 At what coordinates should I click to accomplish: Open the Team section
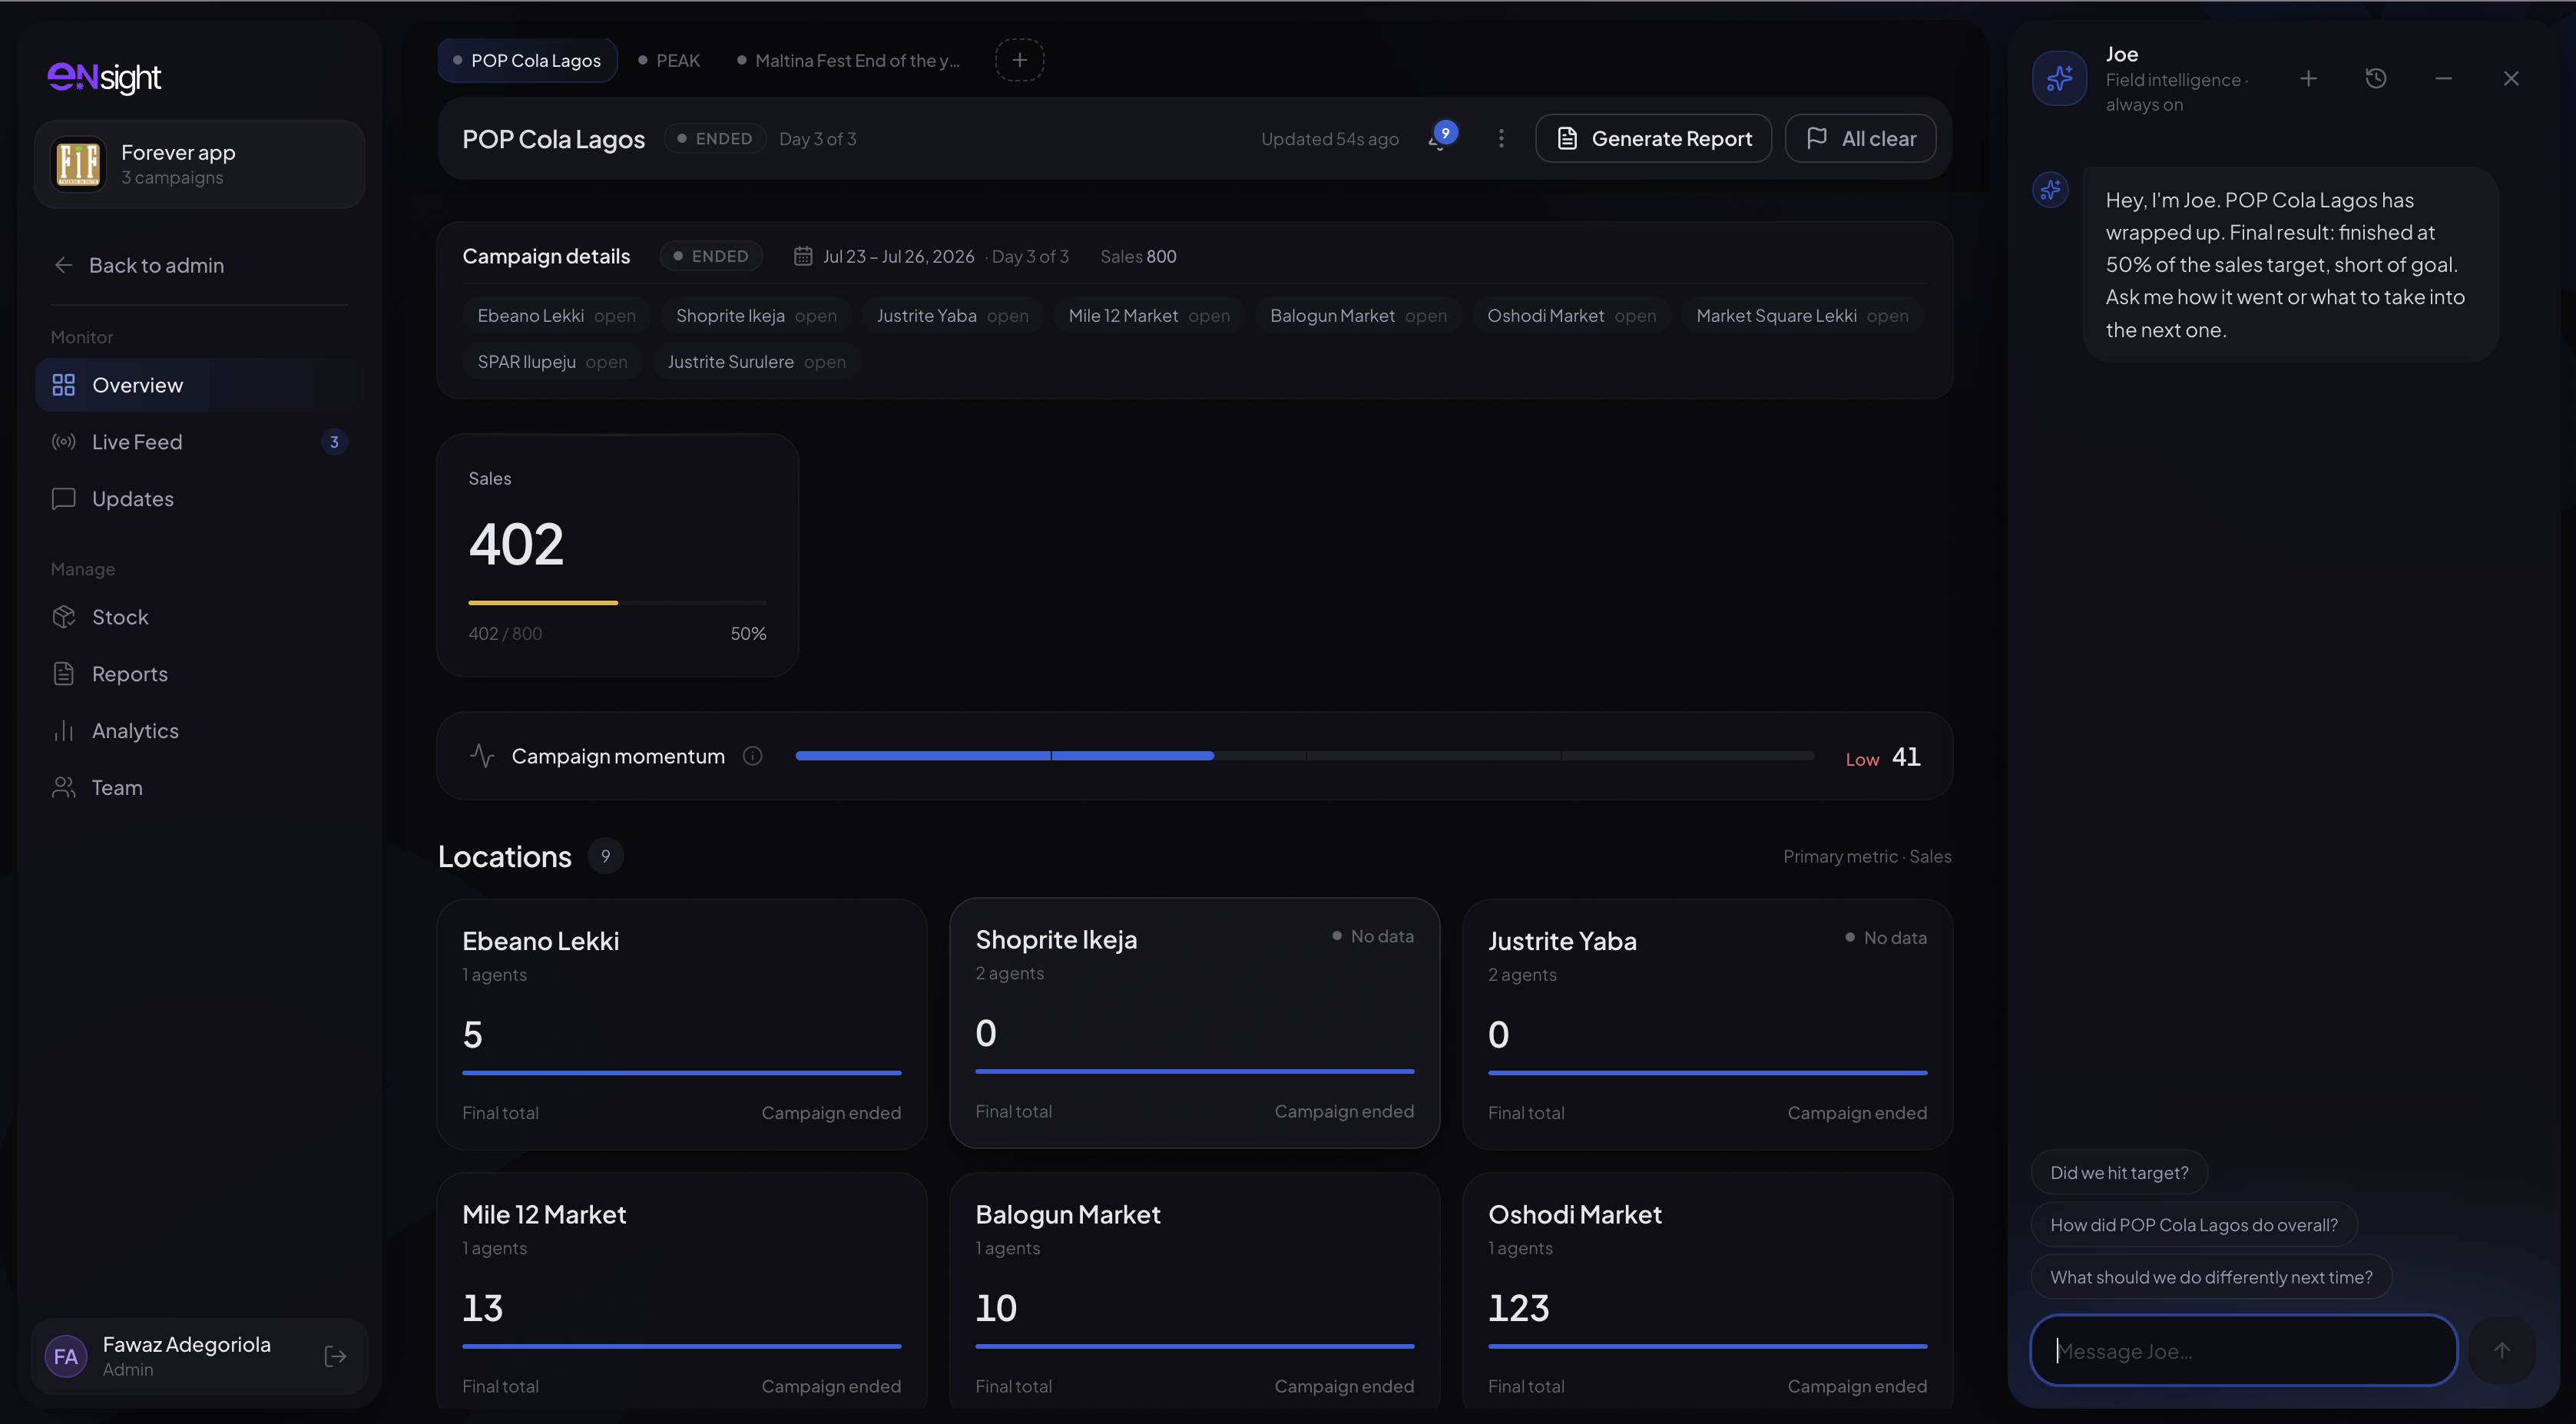[x=199, y=788]
